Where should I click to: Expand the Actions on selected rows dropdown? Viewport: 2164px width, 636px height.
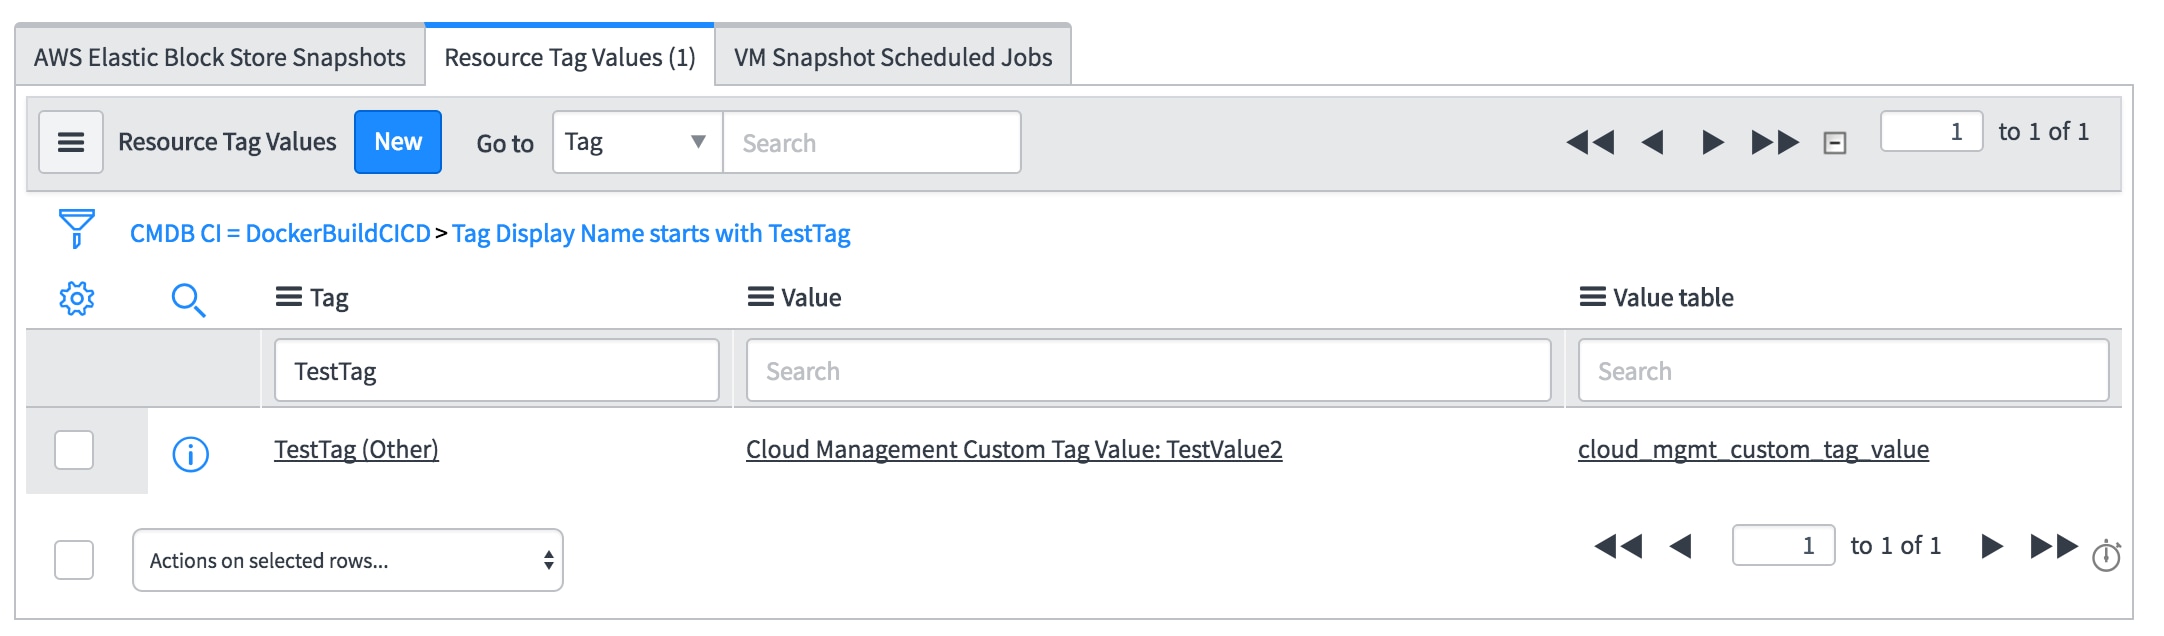click(347, 559)
